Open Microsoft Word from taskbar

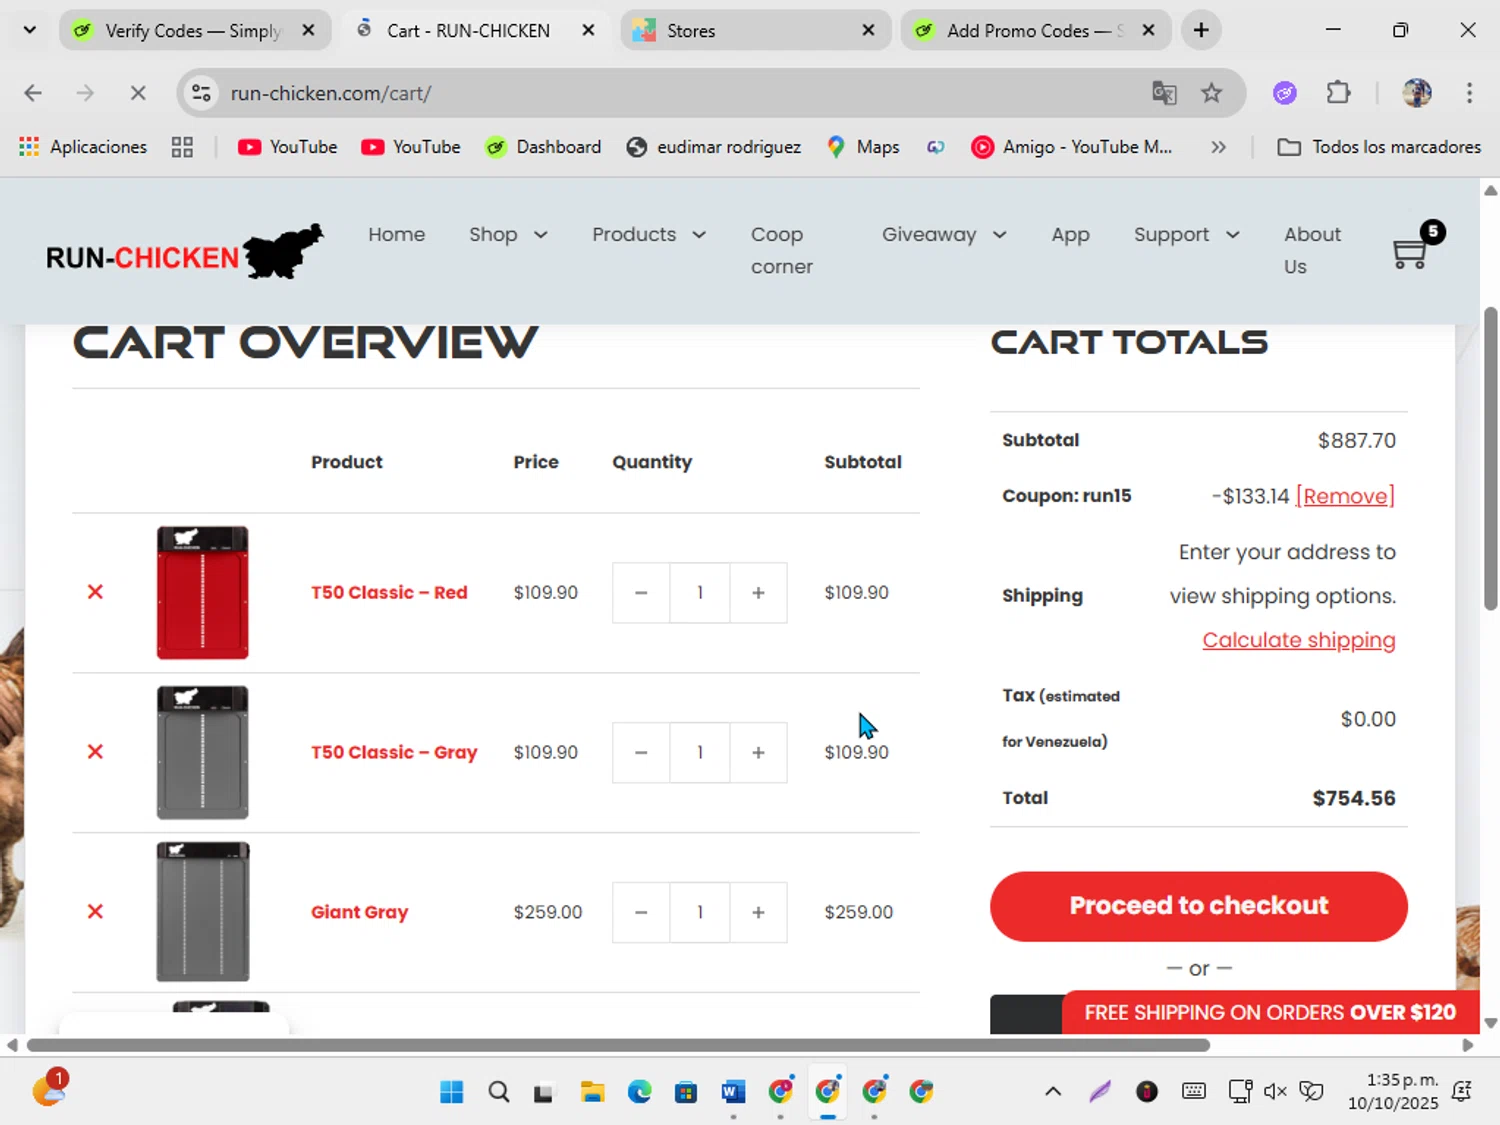[733, 1092]
